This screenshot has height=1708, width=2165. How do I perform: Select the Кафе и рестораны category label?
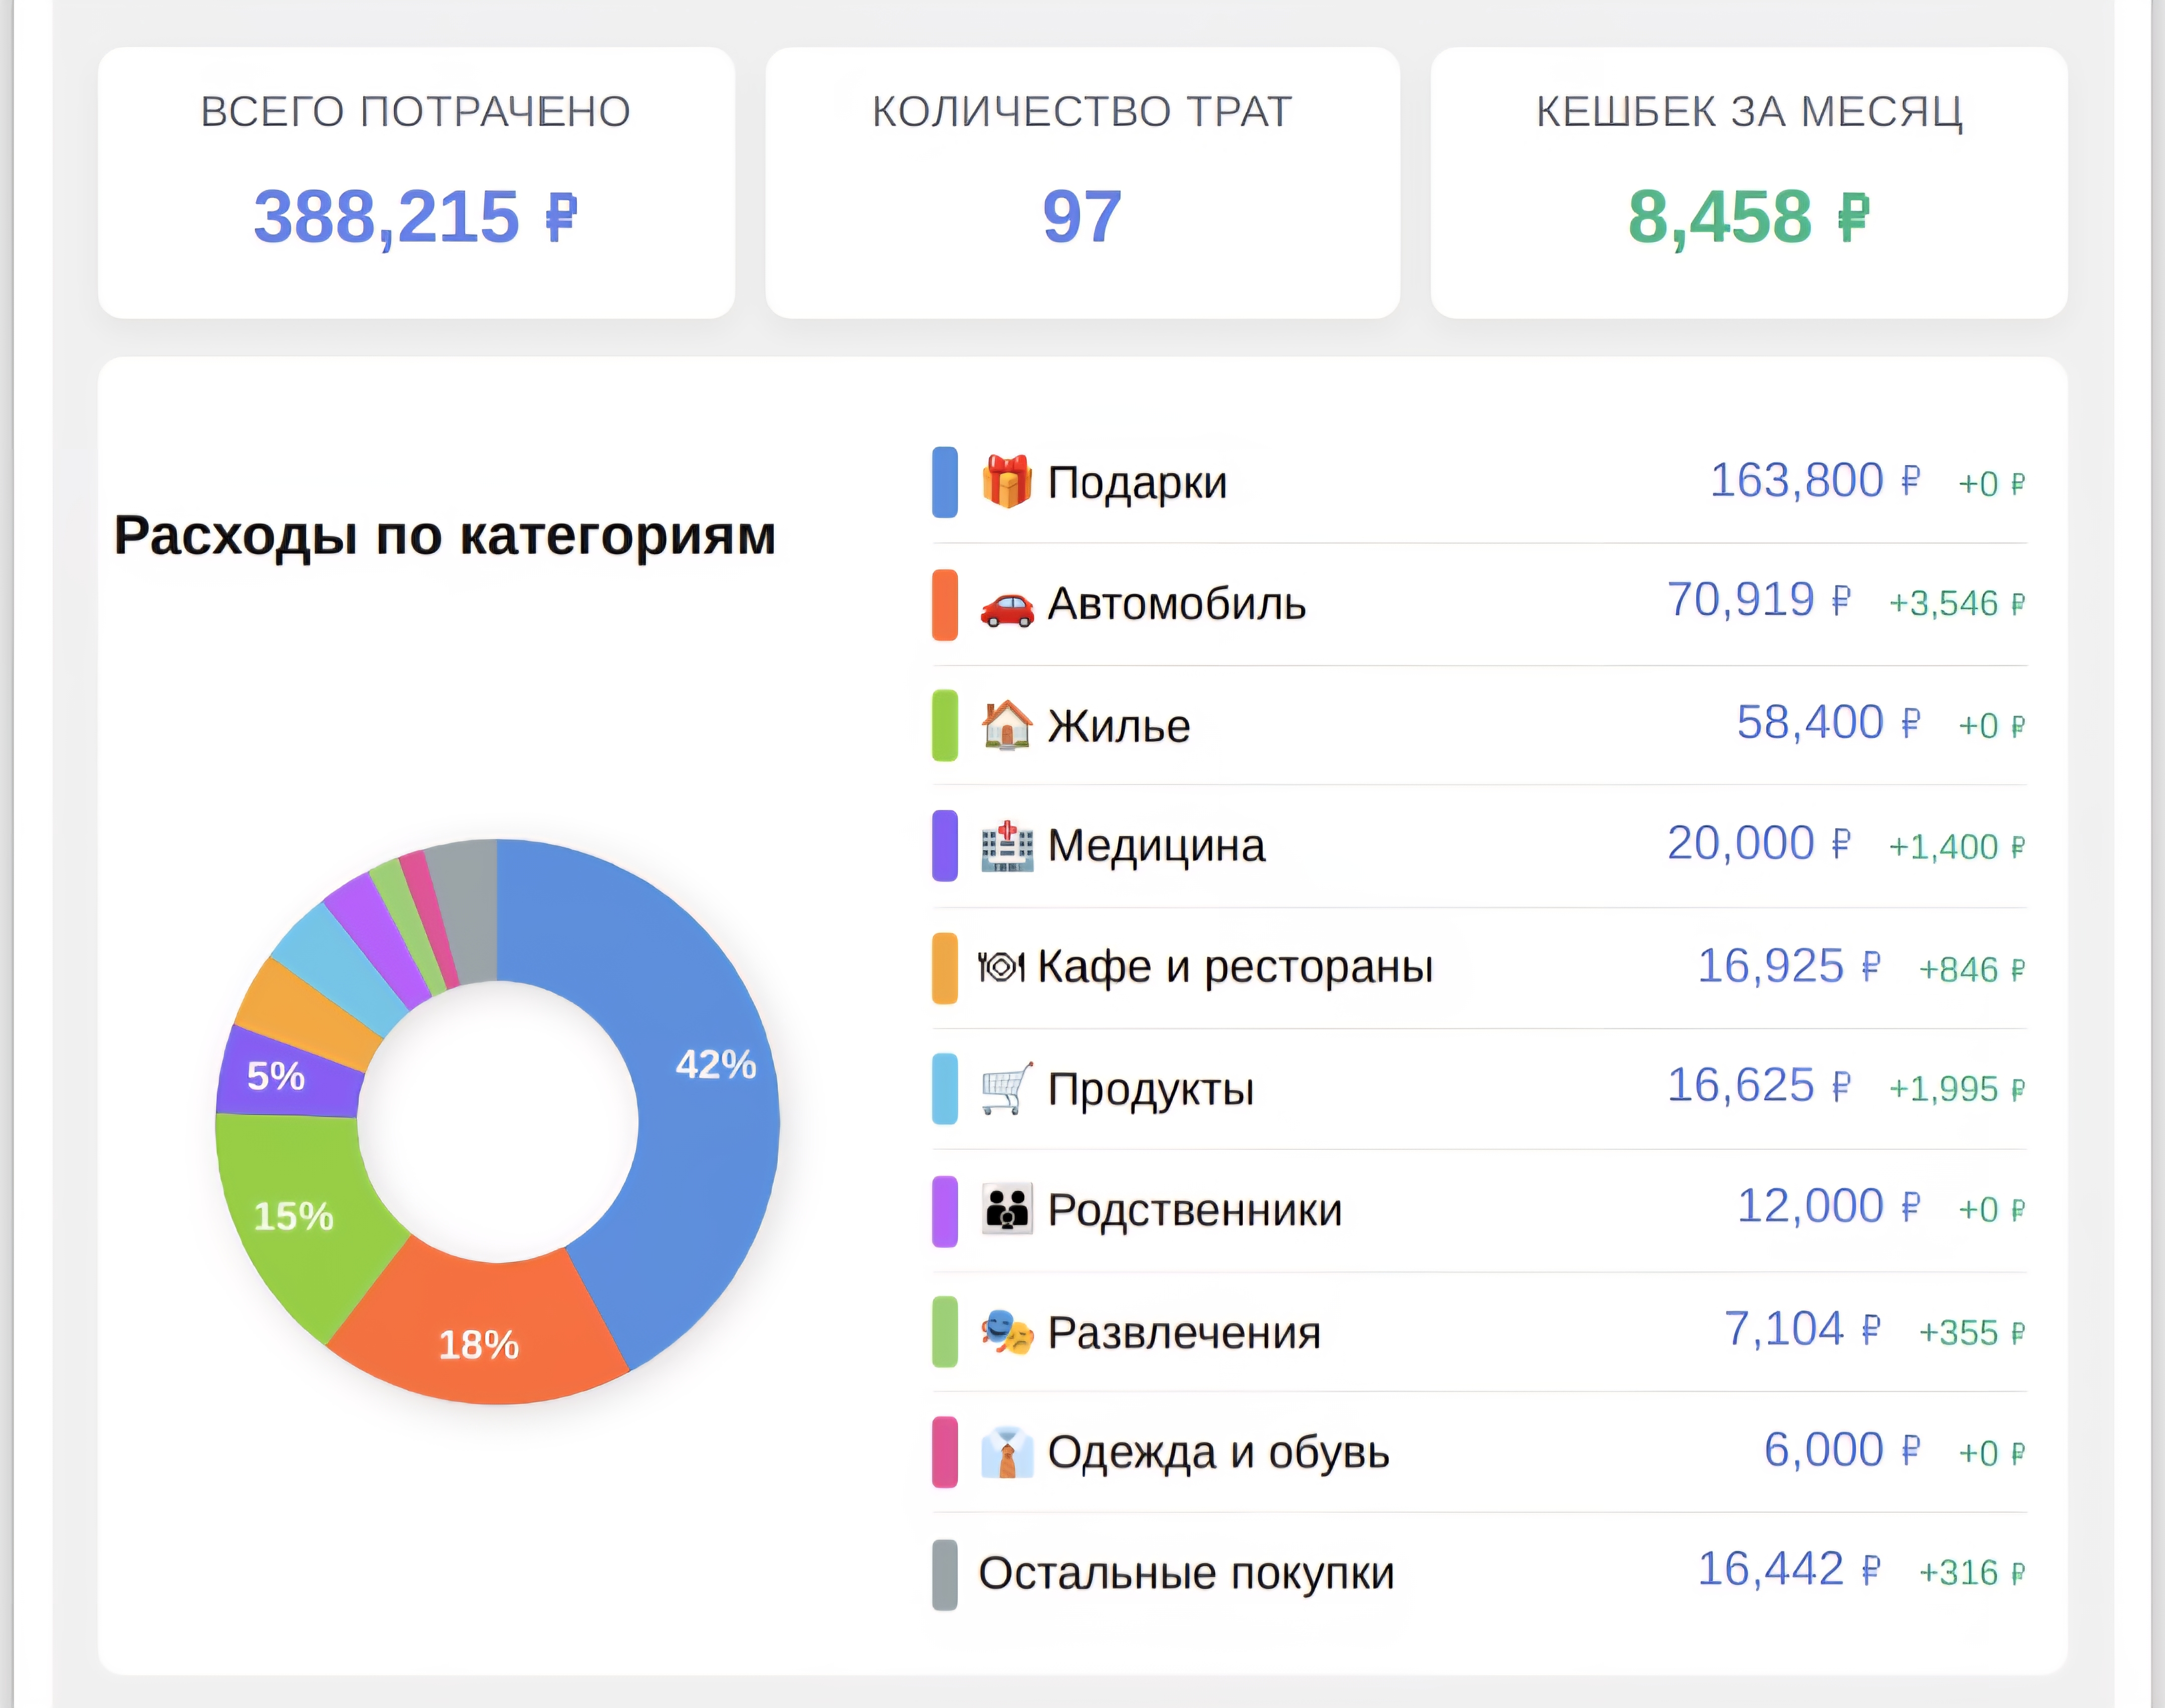1235,968
